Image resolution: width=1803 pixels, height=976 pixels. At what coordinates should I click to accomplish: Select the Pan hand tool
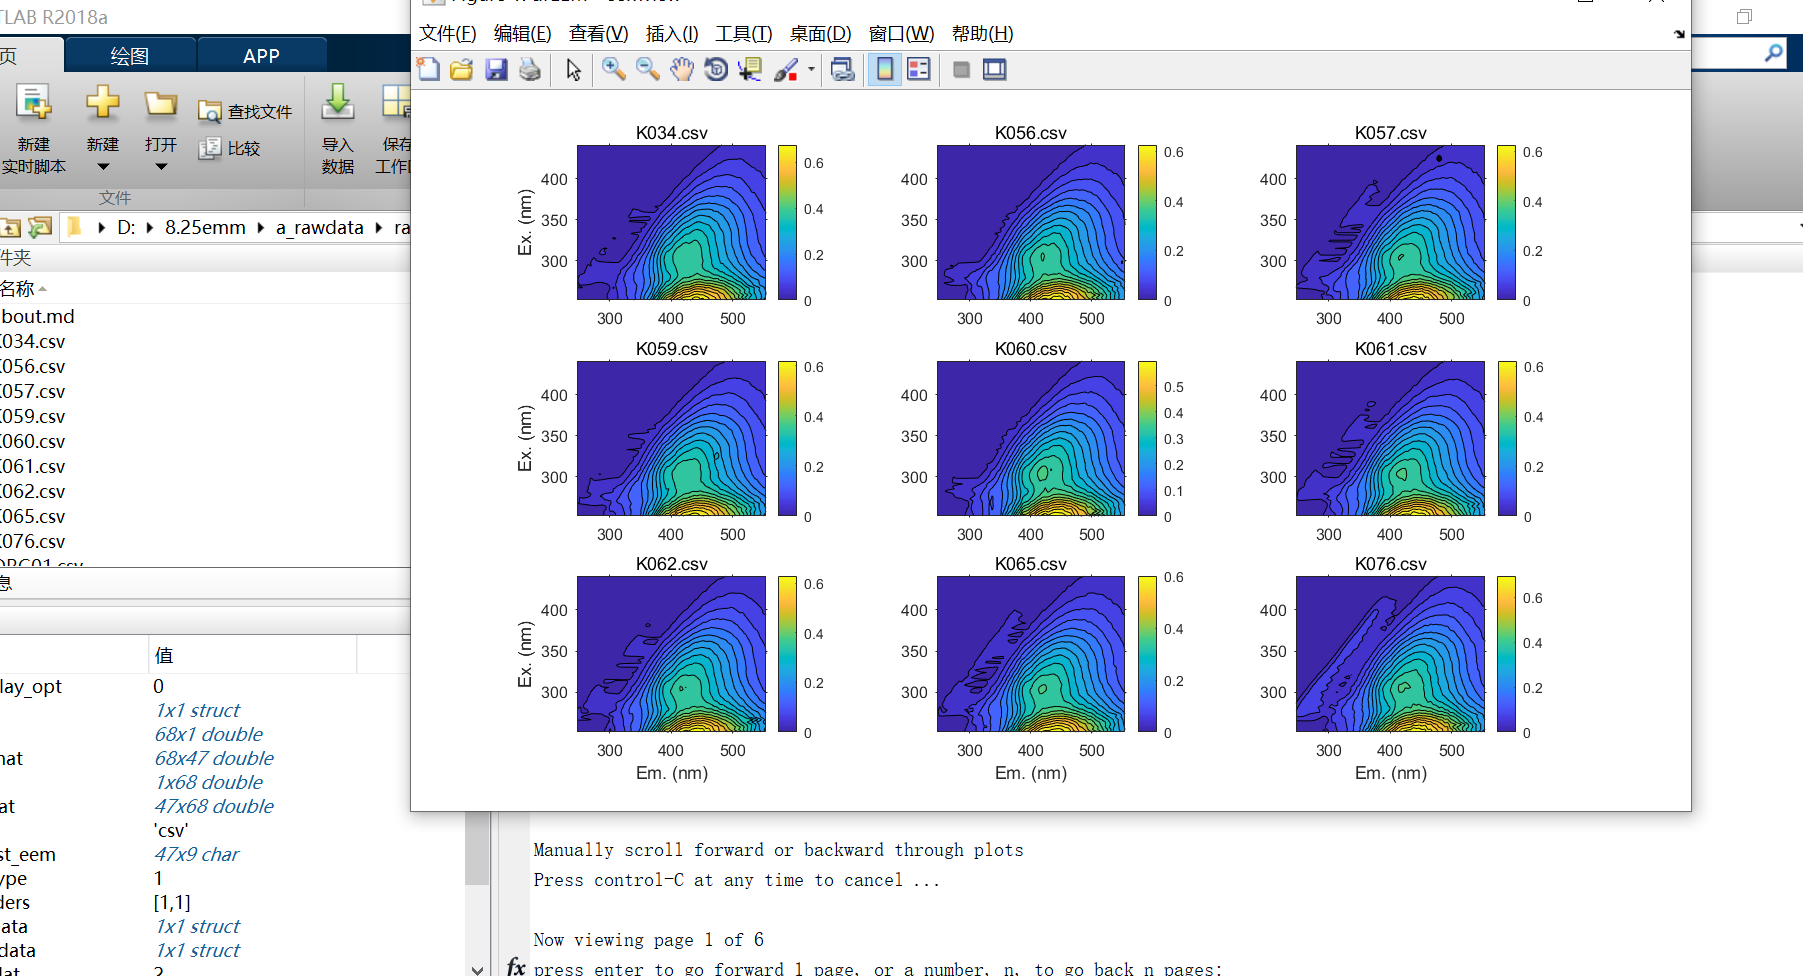[x=682, y=69]
